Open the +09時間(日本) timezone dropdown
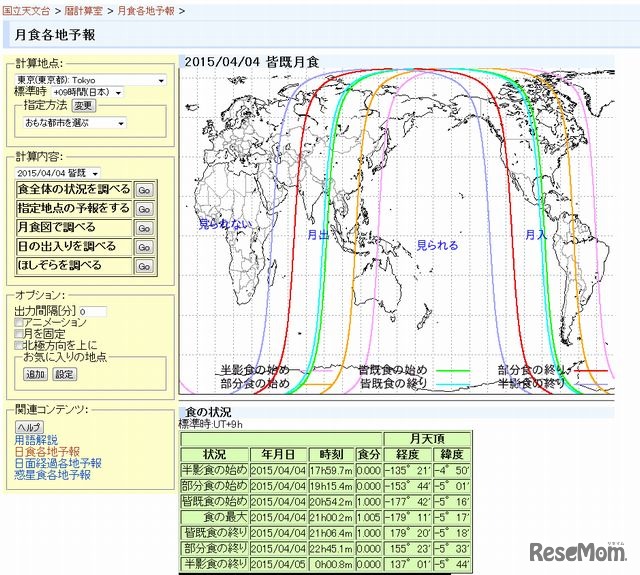Screen dimensions: 640x575 (87, 92)
